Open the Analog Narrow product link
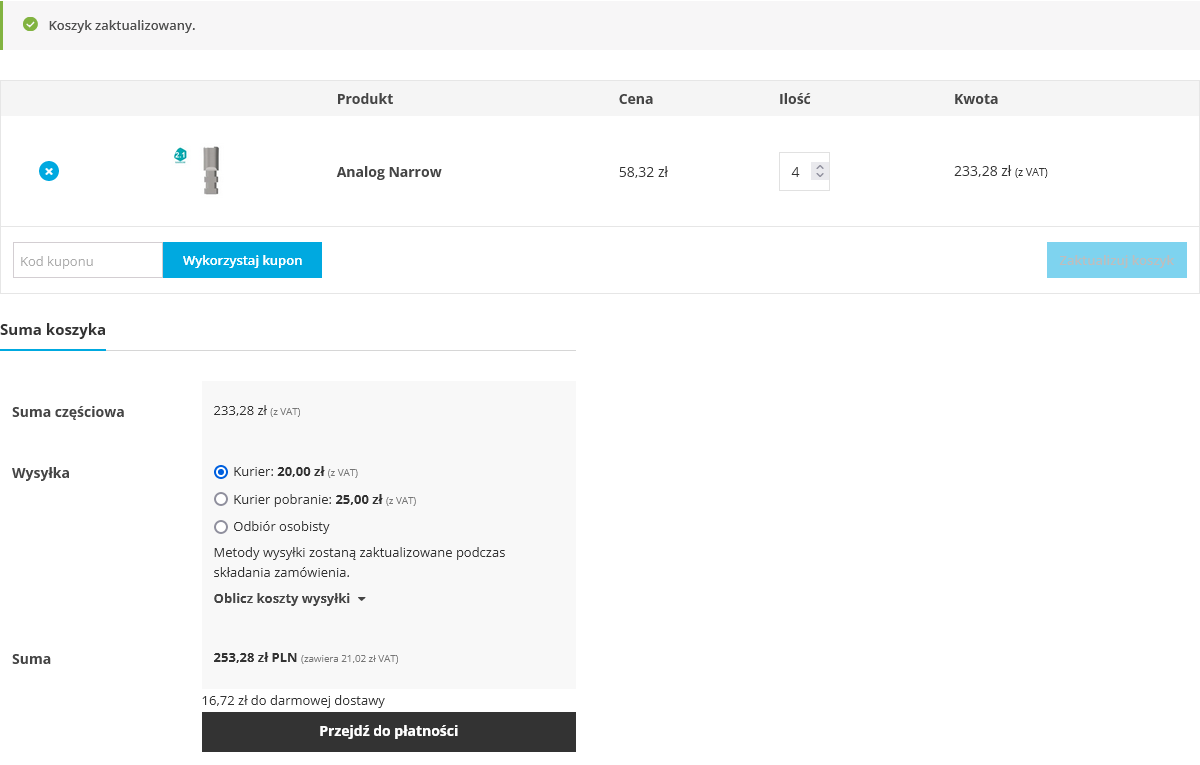 pyautogui.click(x=389, y=172)
